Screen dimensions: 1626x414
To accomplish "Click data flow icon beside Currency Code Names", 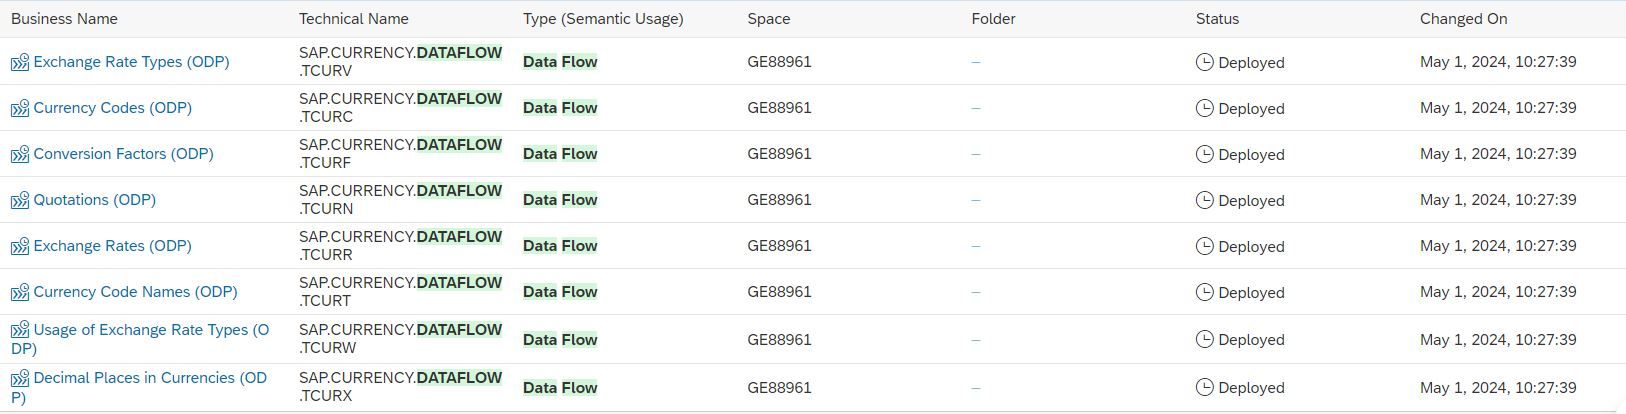I will coord(20,292).
